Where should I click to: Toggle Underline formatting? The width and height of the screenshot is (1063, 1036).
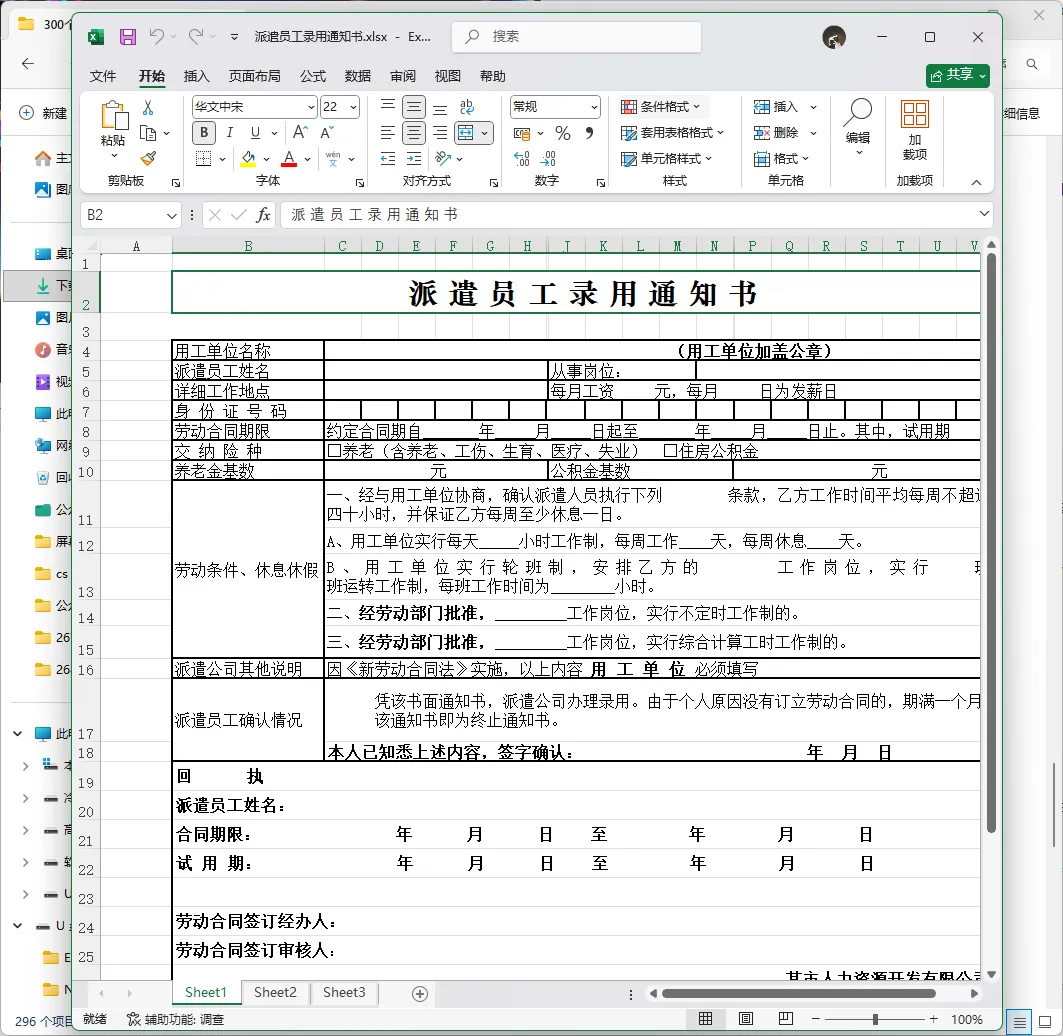click(256, 133)
